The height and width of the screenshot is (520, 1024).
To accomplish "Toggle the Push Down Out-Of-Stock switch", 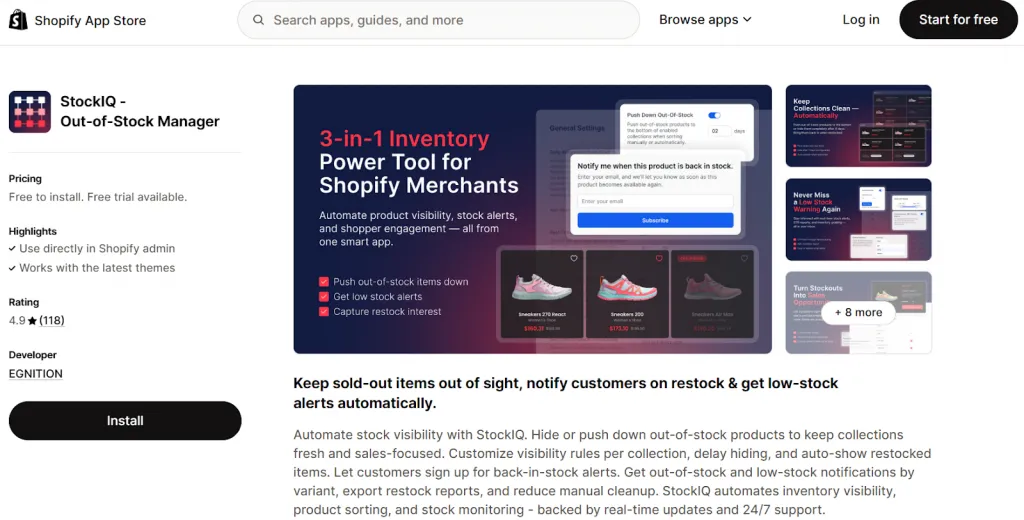I will point(714,116).
